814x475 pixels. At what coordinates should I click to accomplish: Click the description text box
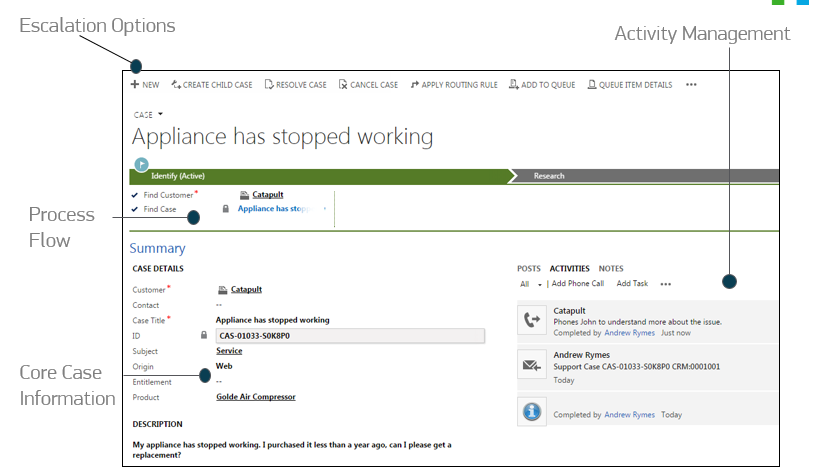pyautogui.click(x=292, y=450)
